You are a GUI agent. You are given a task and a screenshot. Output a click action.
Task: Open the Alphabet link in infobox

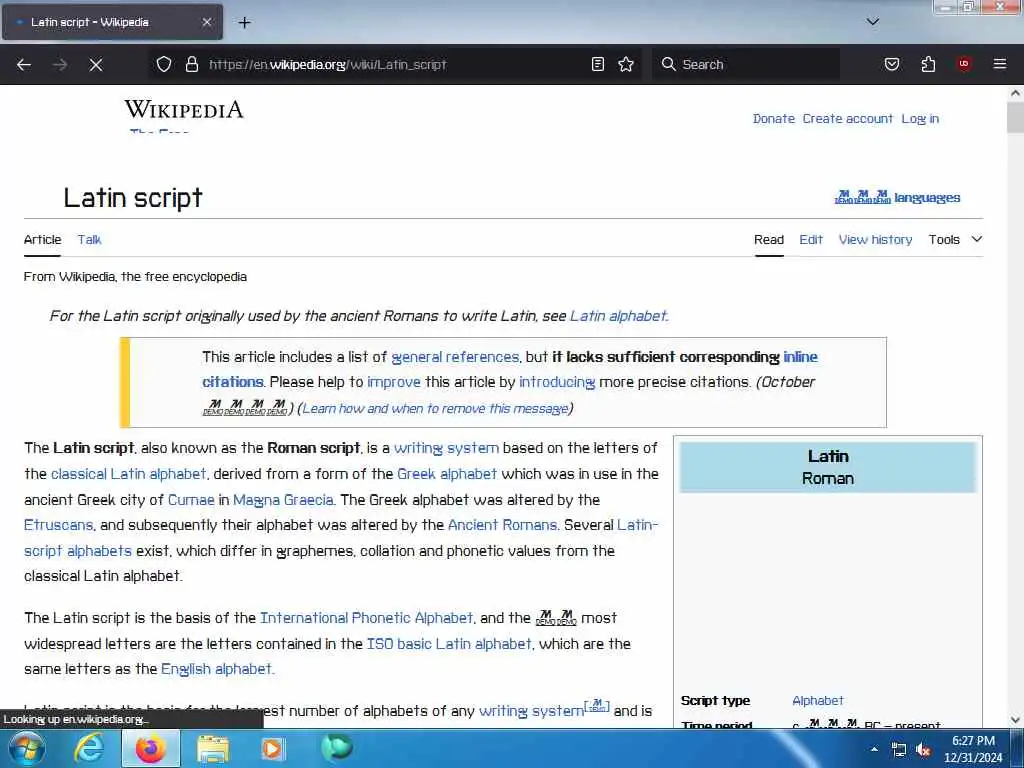(818, 701)
